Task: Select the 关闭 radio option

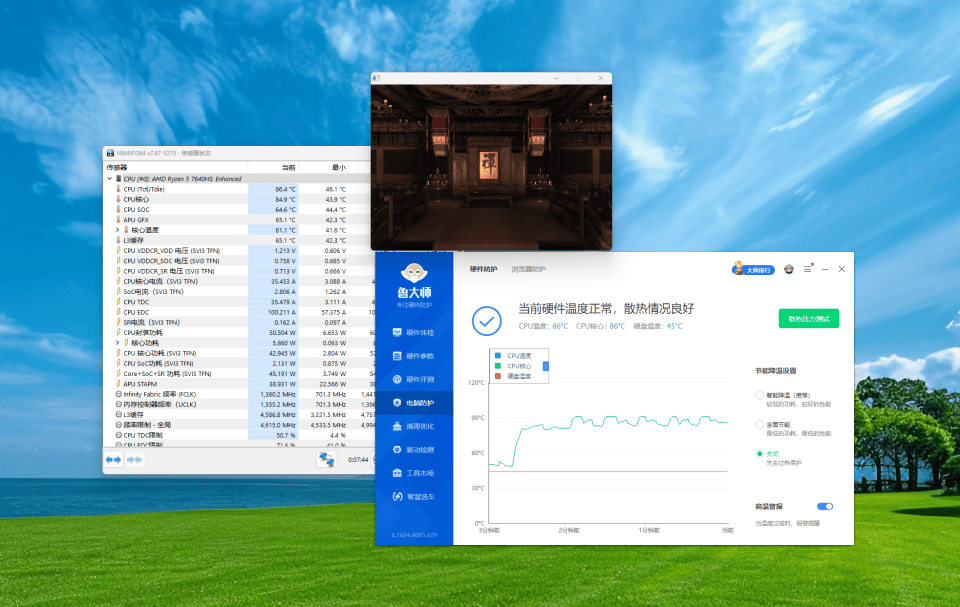Action: [759, 454]
